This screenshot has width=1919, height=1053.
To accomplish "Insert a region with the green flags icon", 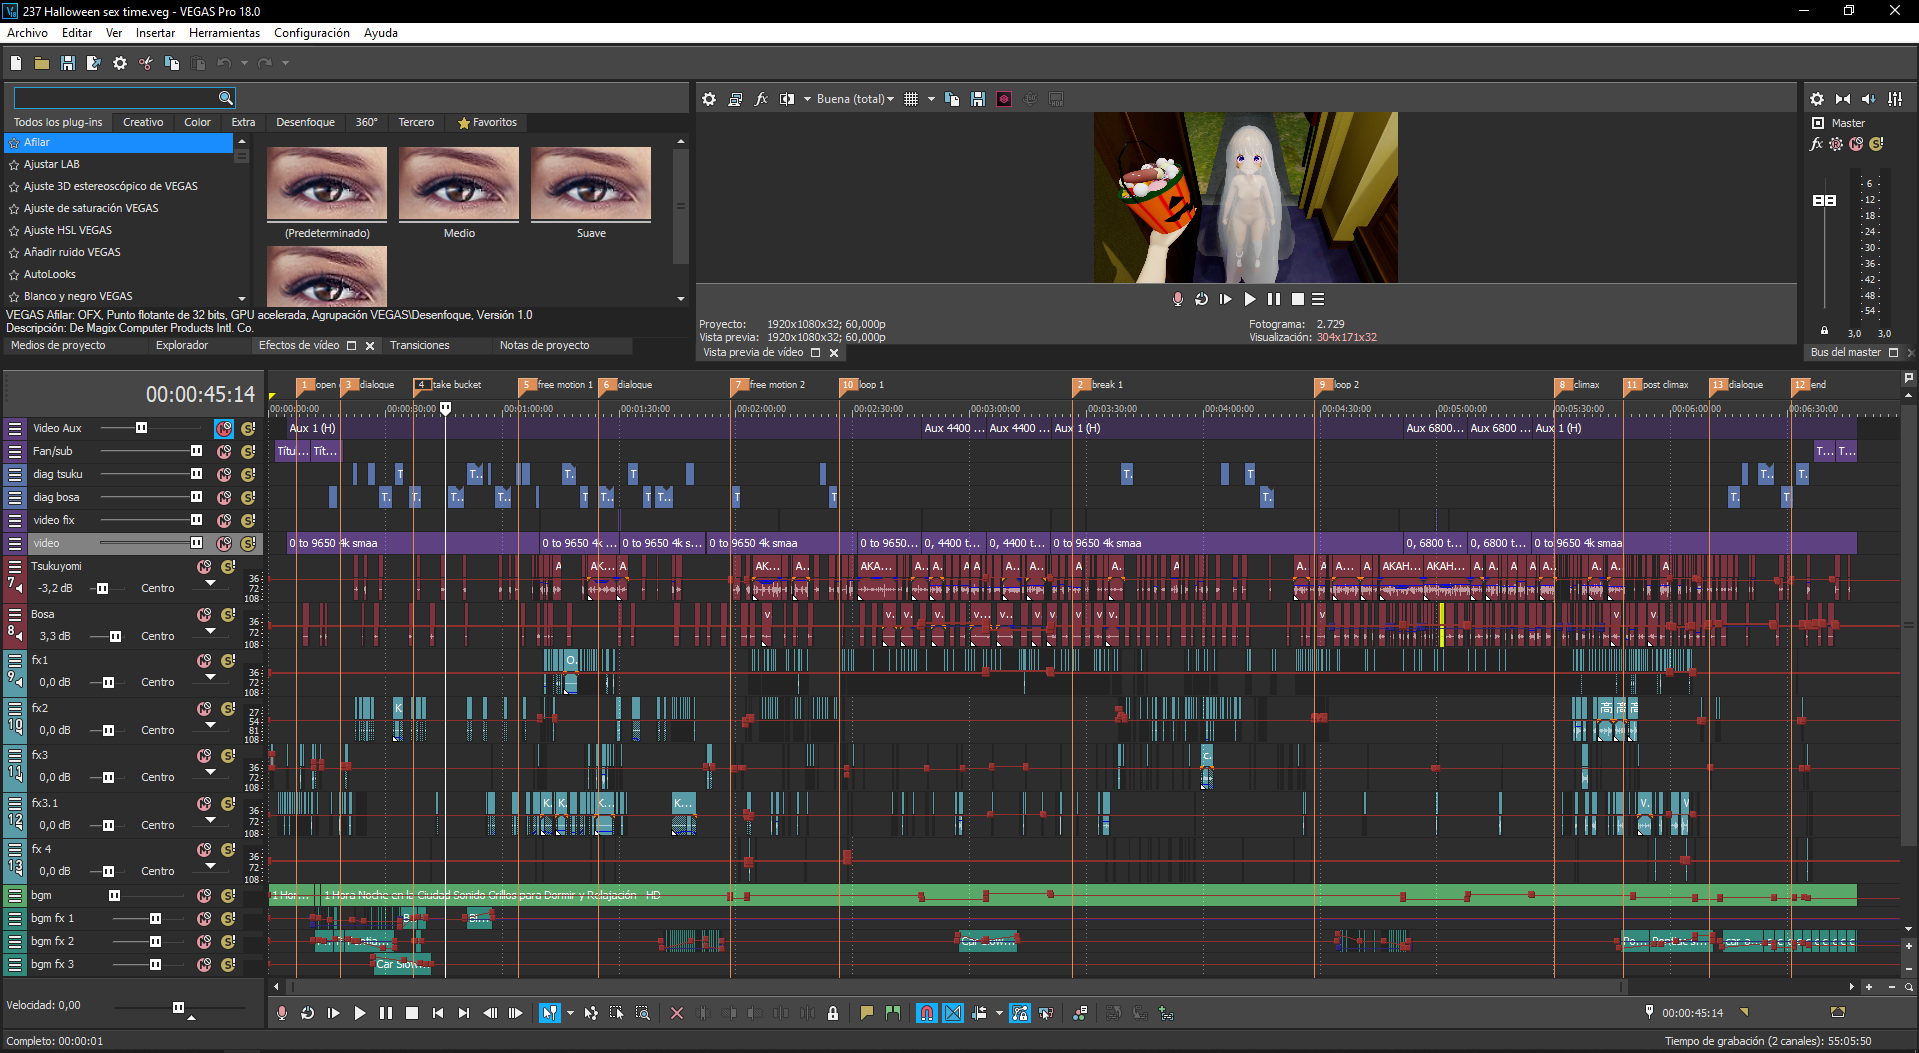I will click(x=892, y=1013).
